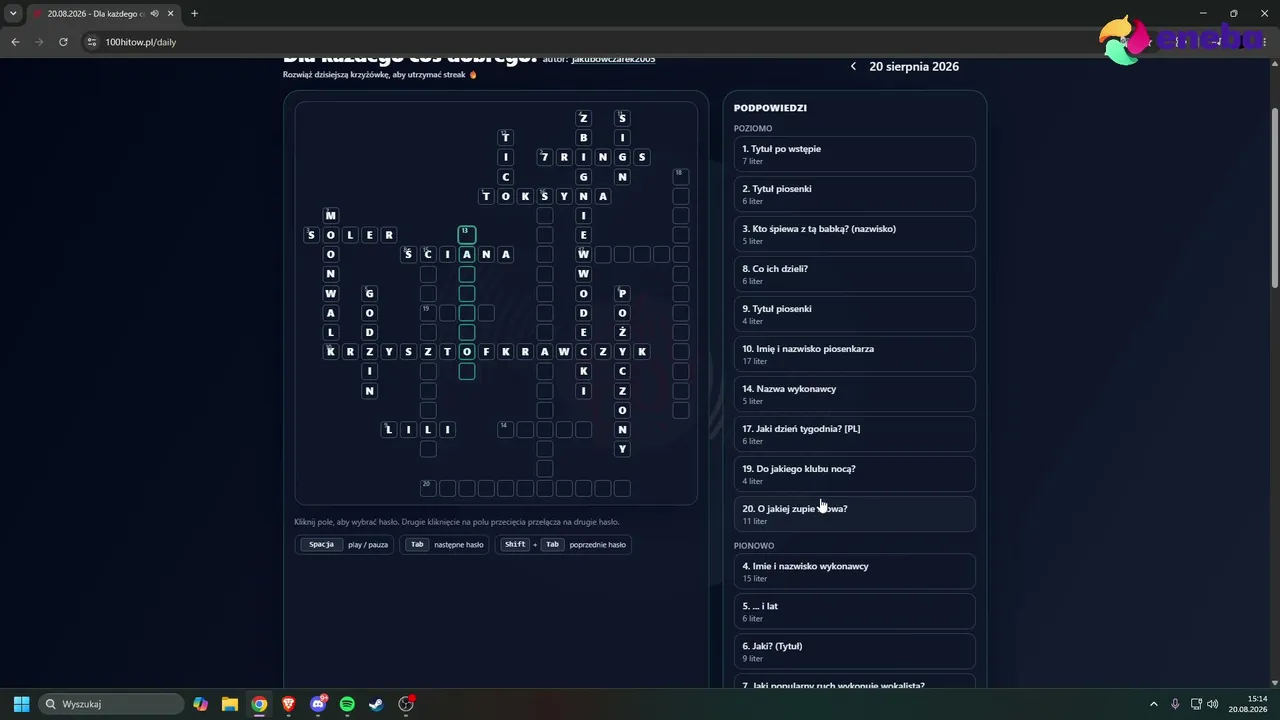This screenshot has width=1280, height=720.
Task: Select clue 10. Imię i nazwisko piosenkarza
Action: pos(854,354)
